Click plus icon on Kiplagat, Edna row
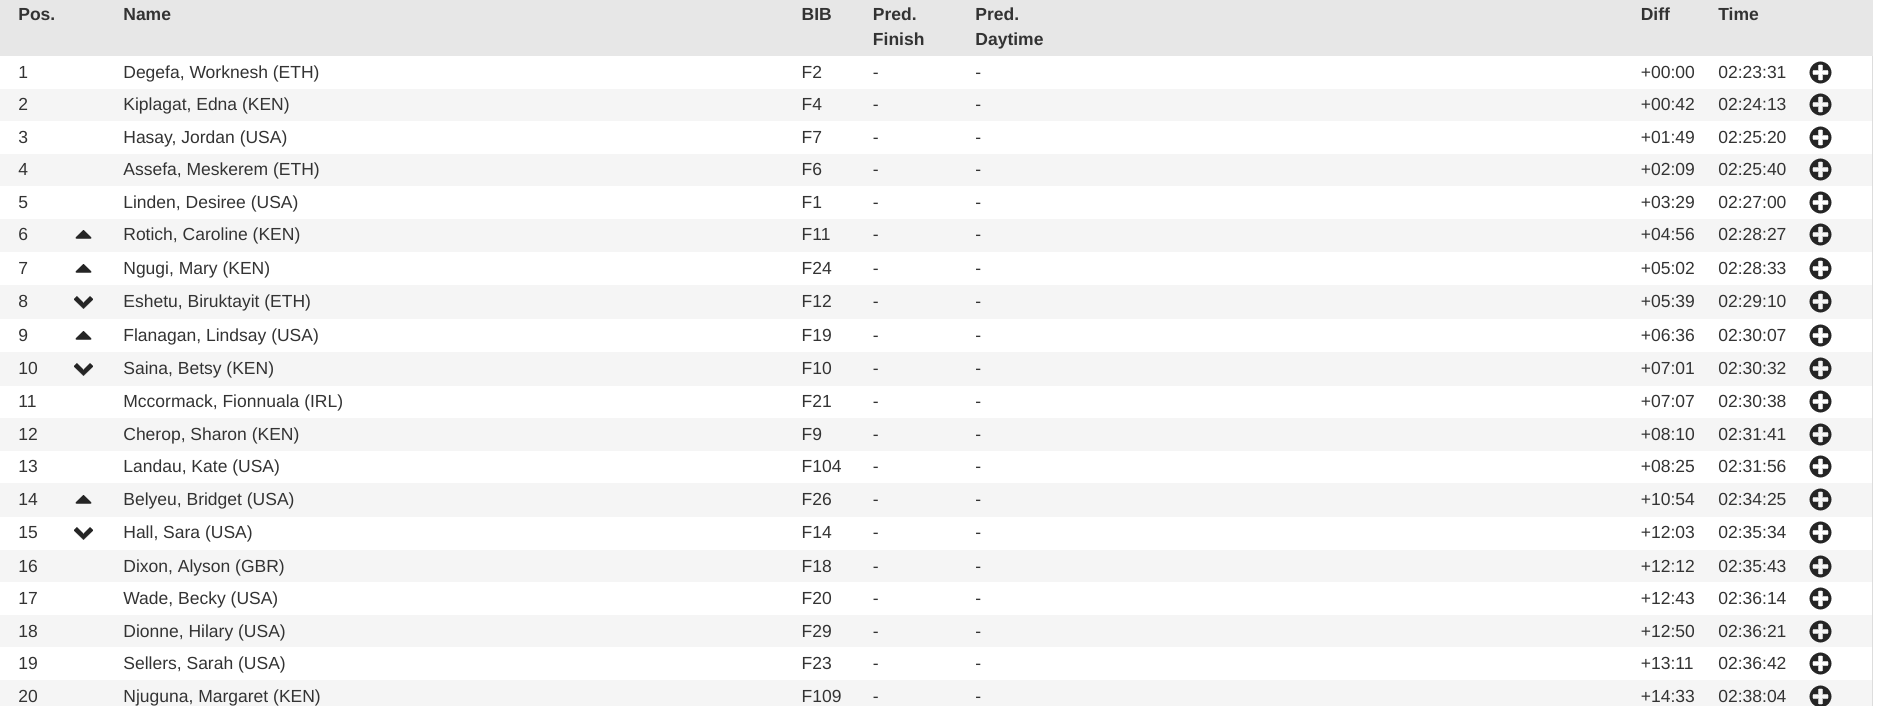The width and height of the screenshot is (1877, 706). click(x=1820, y=104)
